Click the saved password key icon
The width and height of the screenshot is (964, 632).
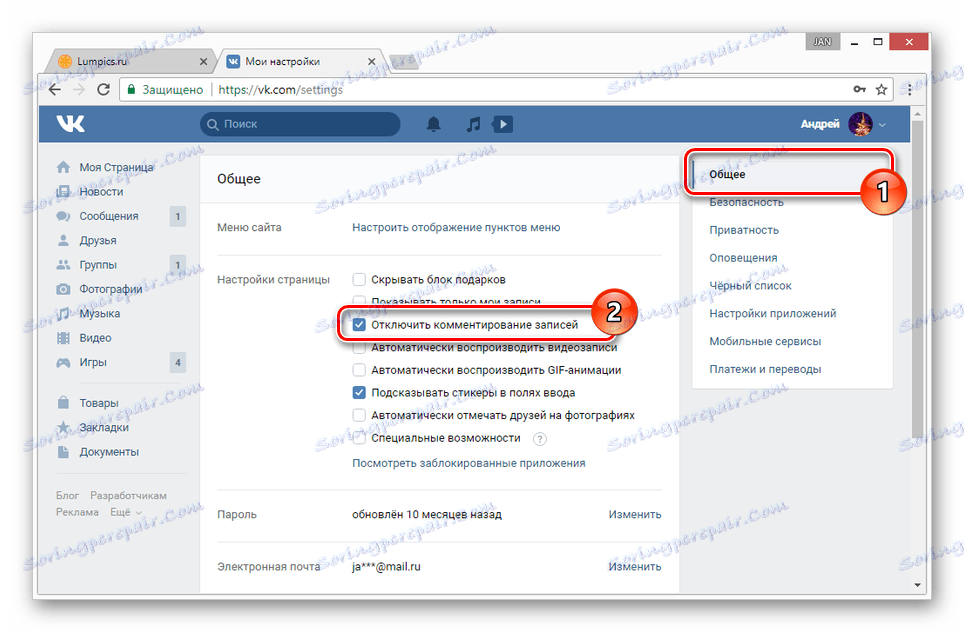[x=859, y=90]
